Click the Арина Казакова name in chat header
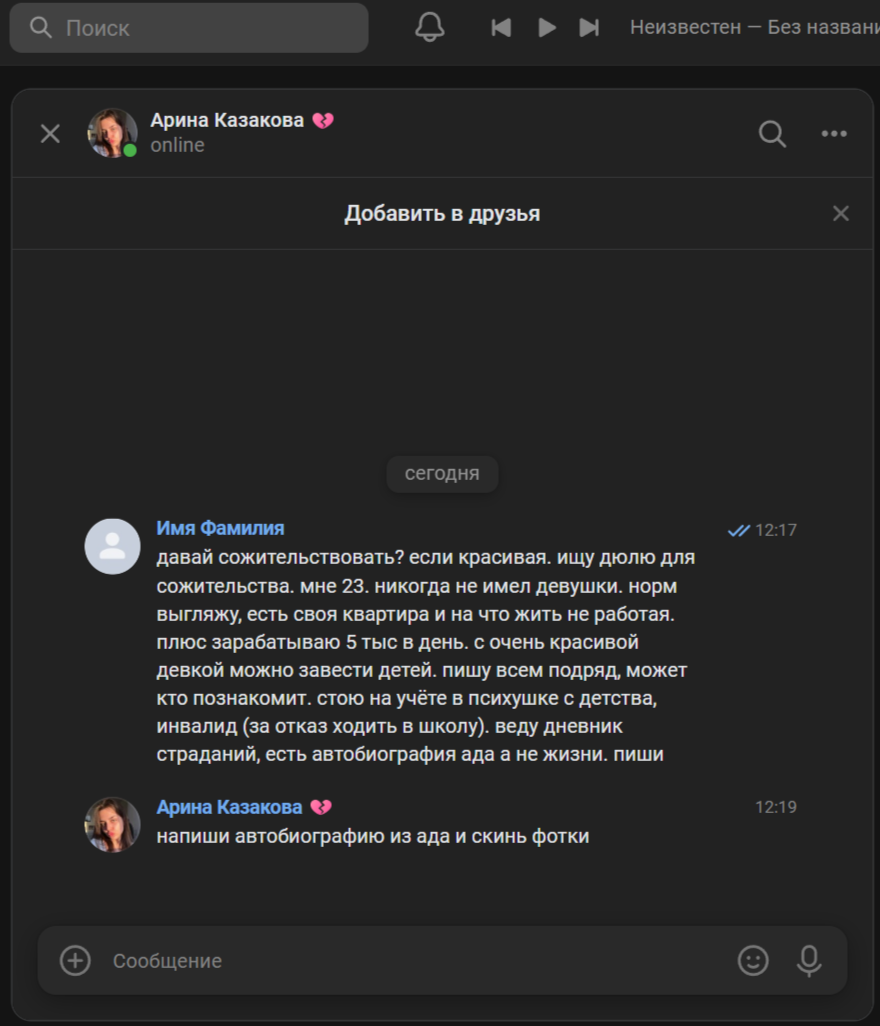Screen dimensions: 880x1026 pos(227,121)
